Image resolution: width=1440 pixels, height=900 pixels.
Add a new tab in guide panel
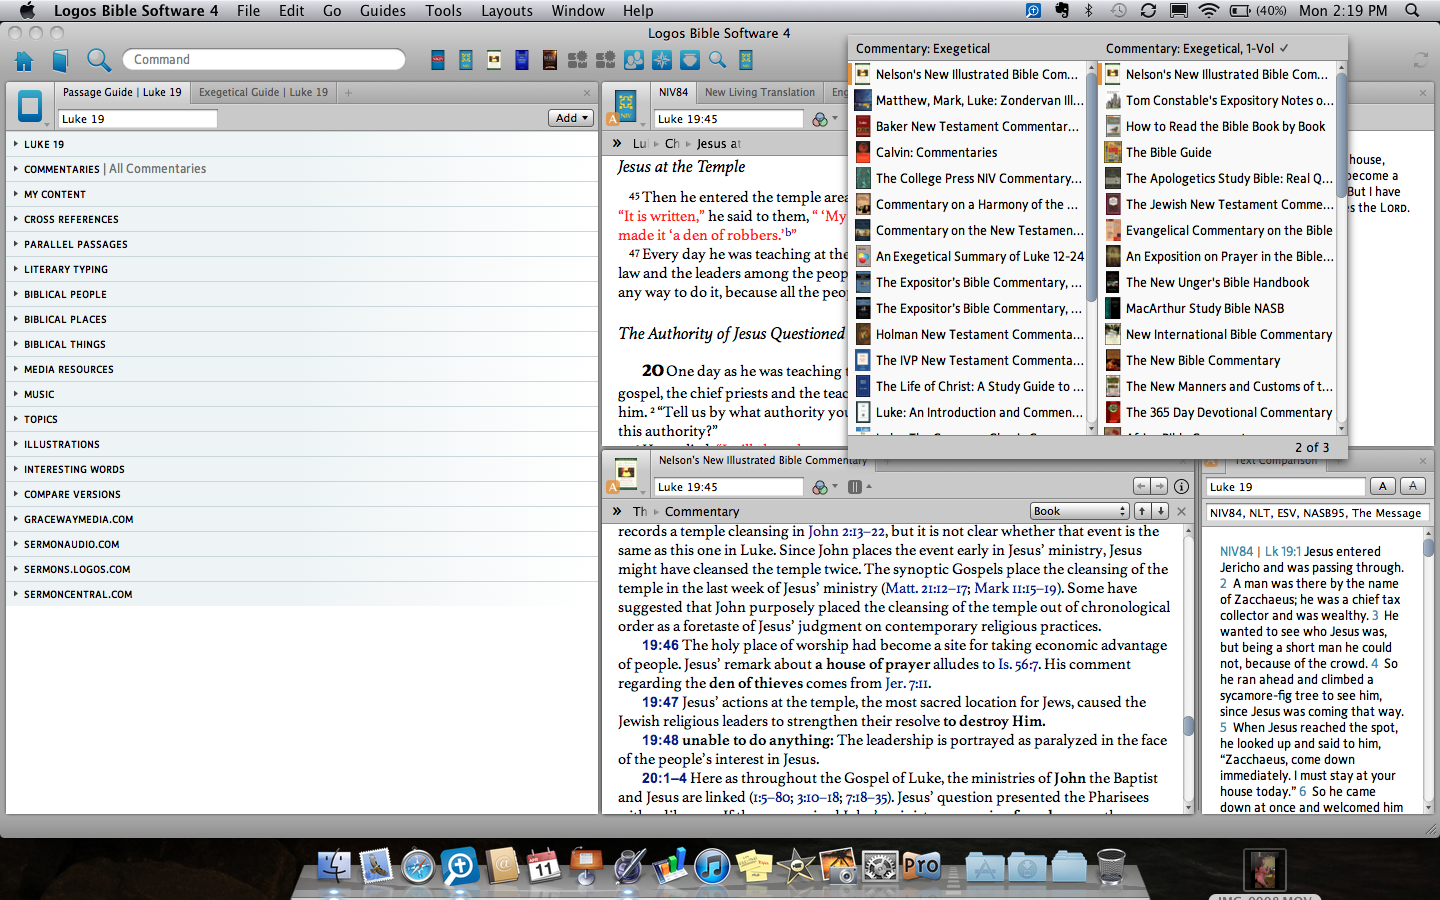[348, 93]
